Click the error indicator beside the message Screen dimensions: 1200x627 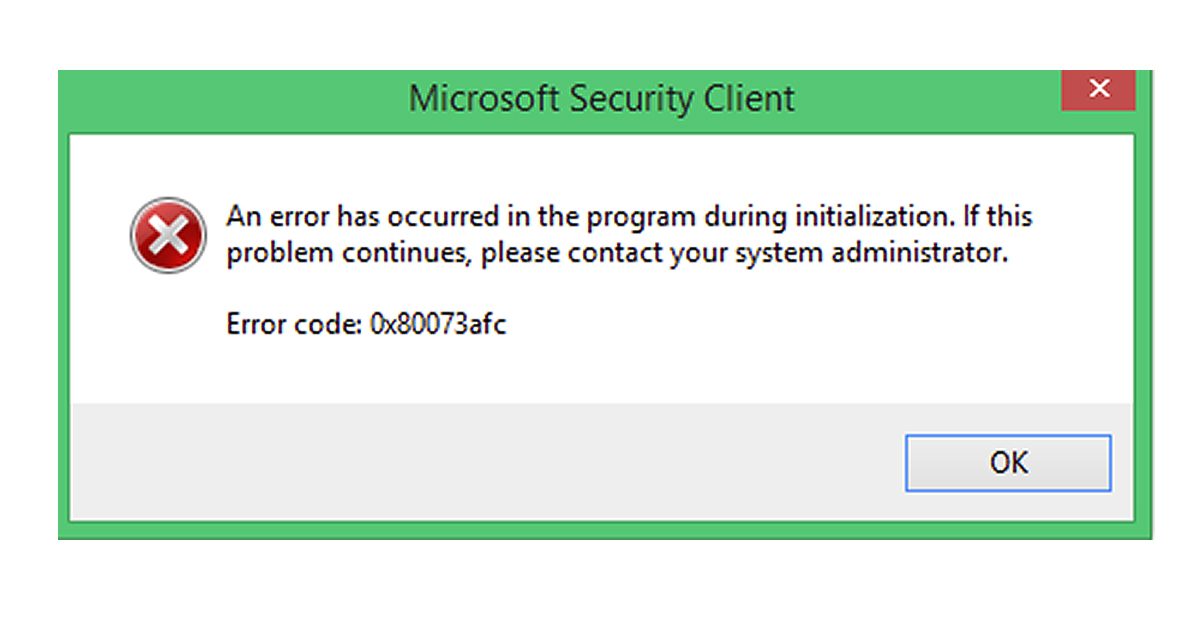click(x=167, y=233)
